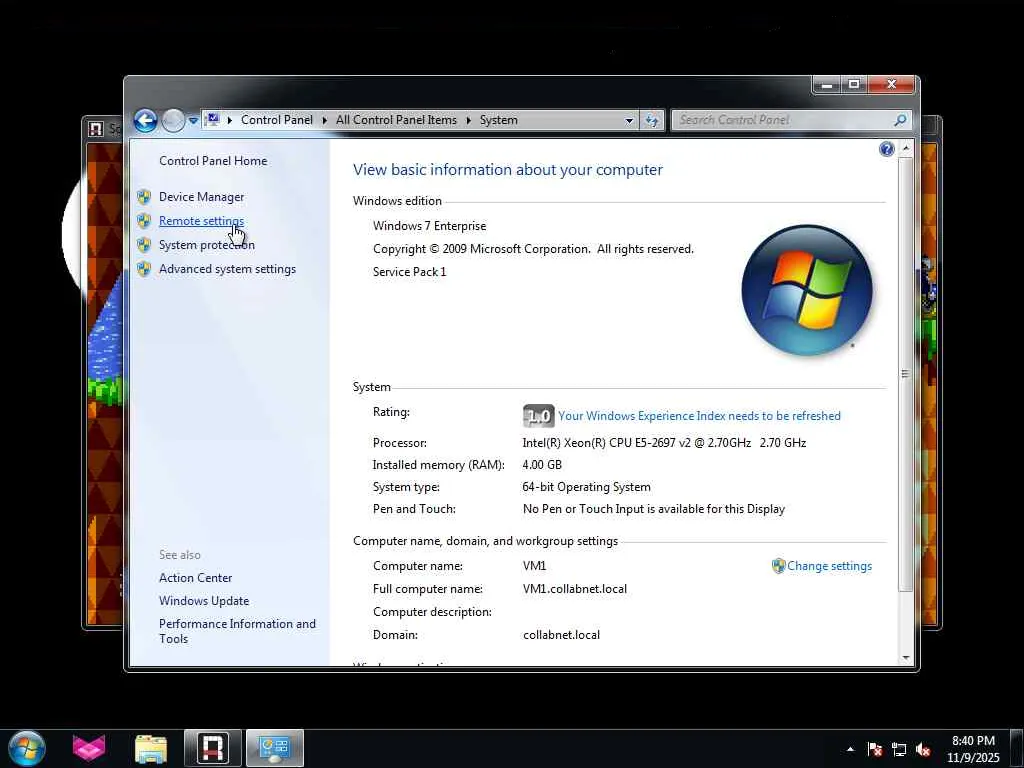Click the Control Panel taskbar button
The height and width of the screenshot is (768, 1024).
tap(275, 748)
